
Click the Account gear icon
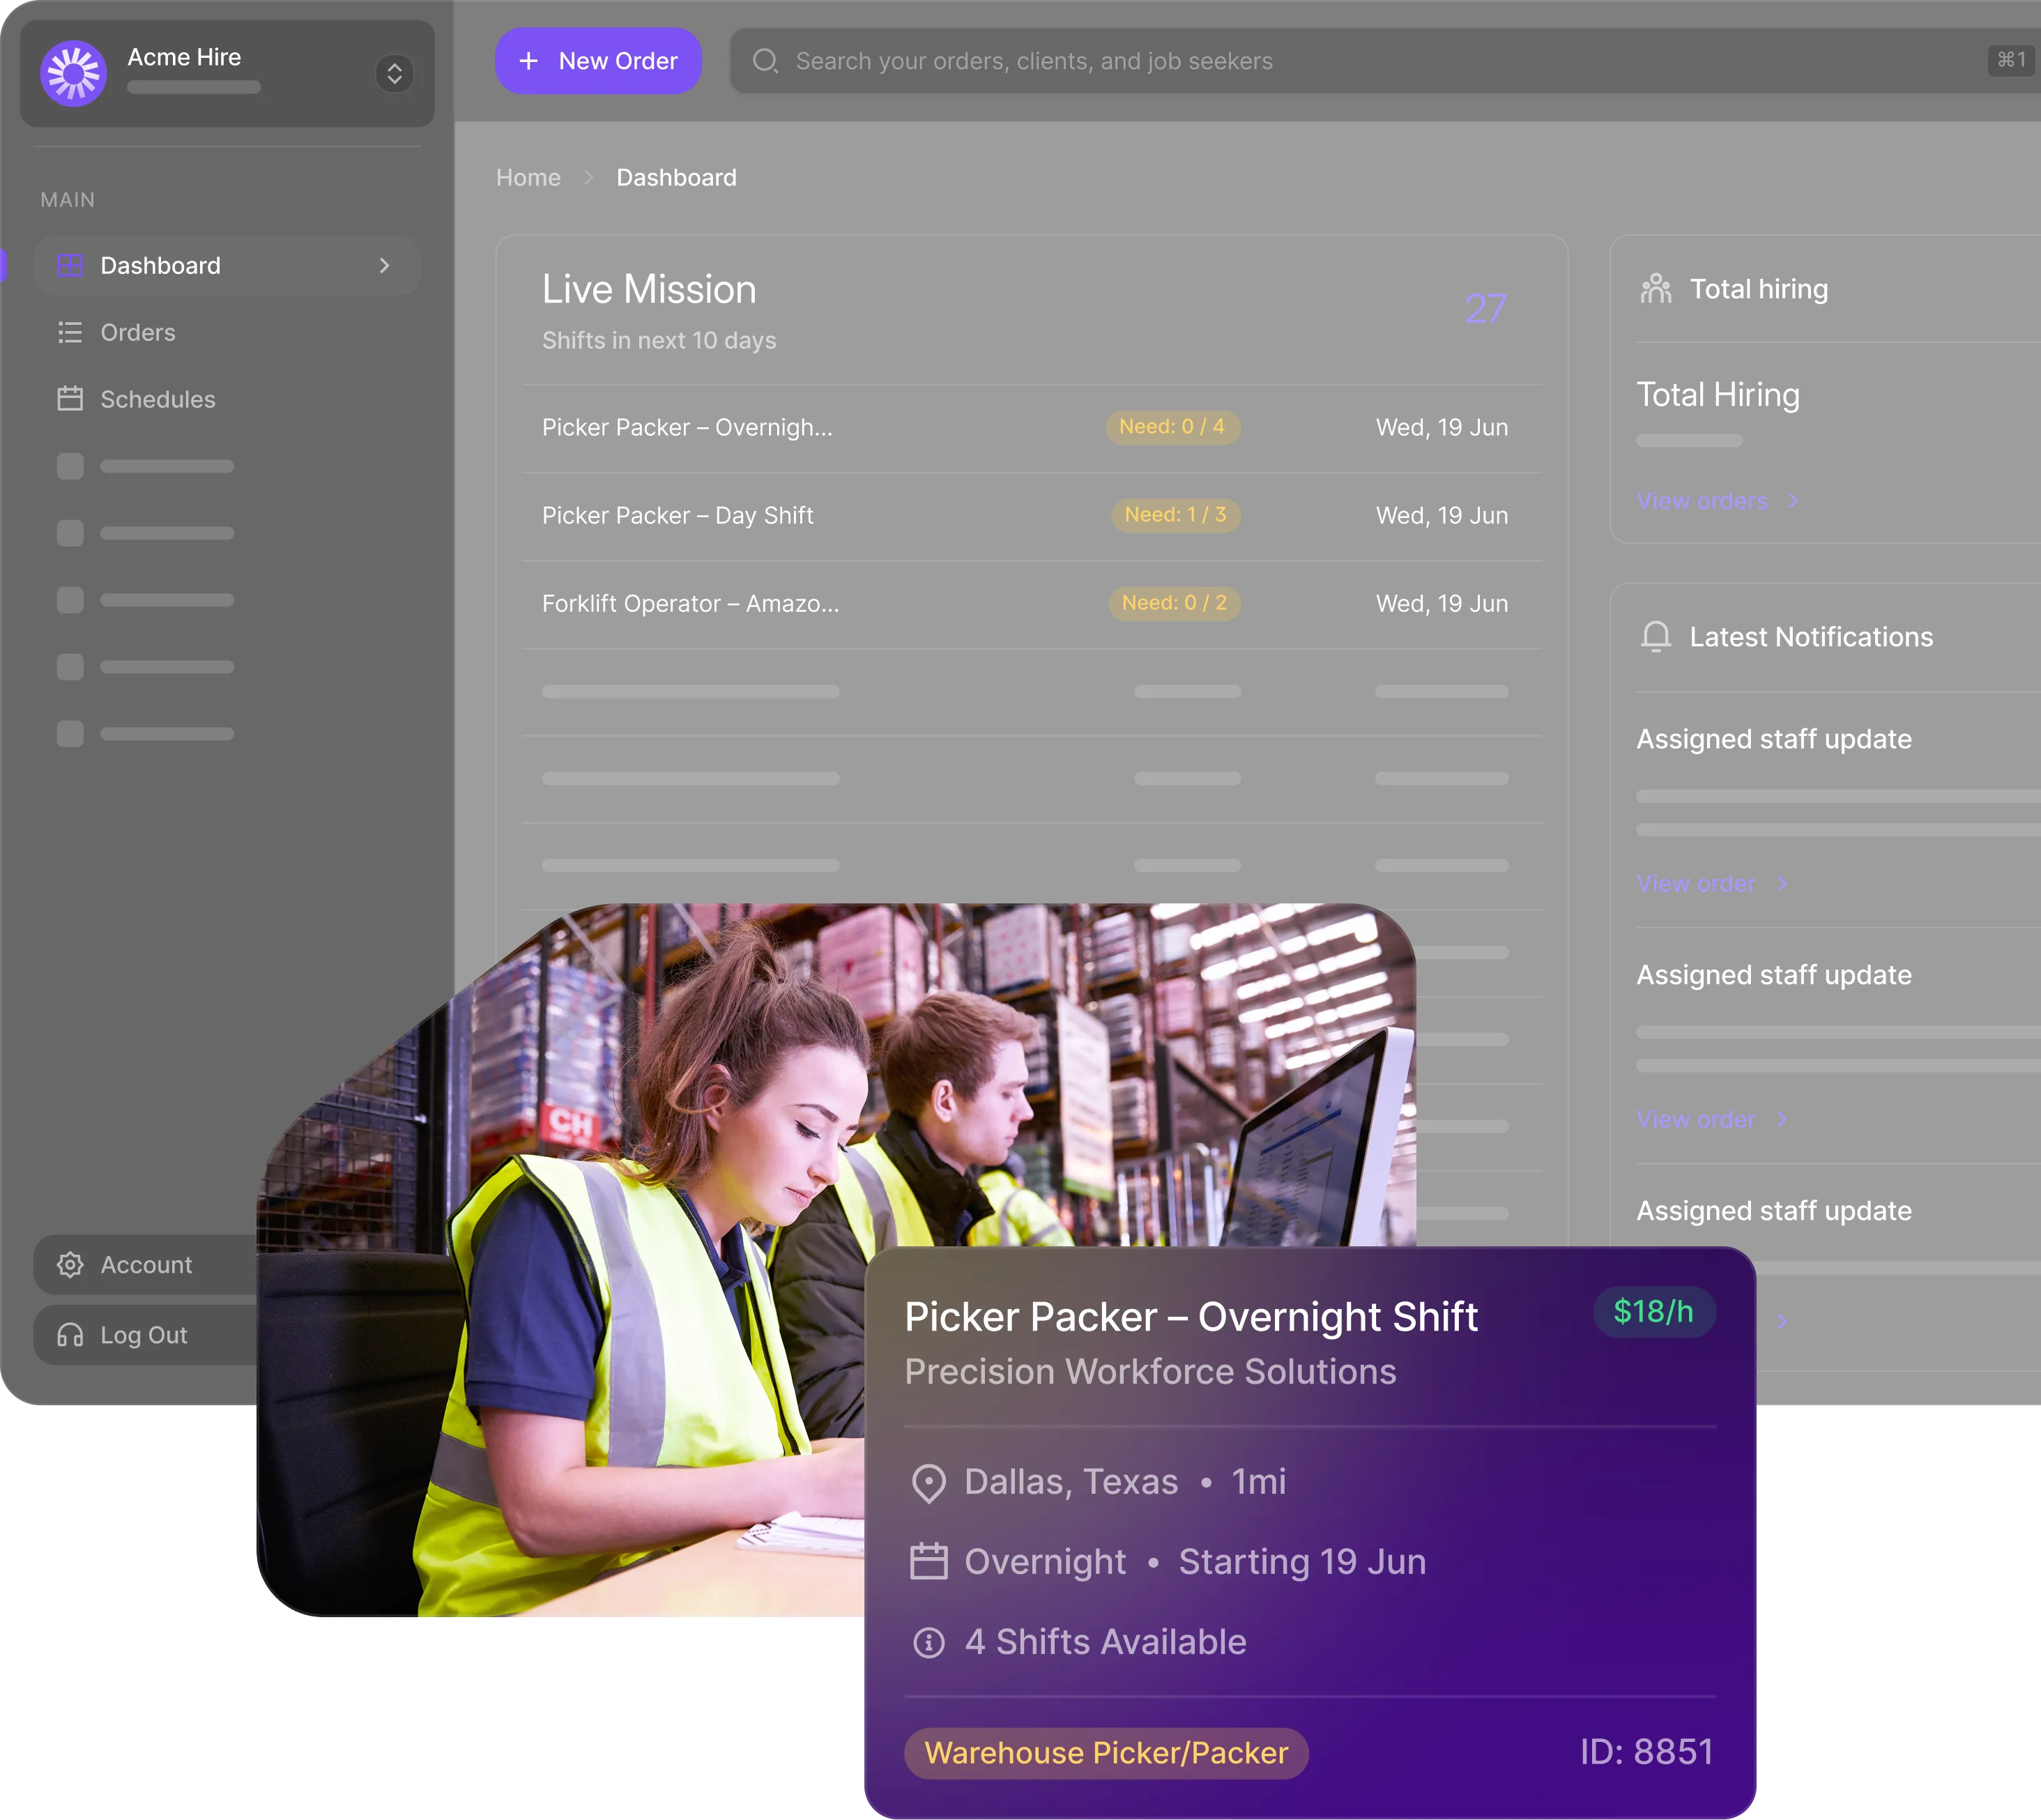click(70, 1265)
